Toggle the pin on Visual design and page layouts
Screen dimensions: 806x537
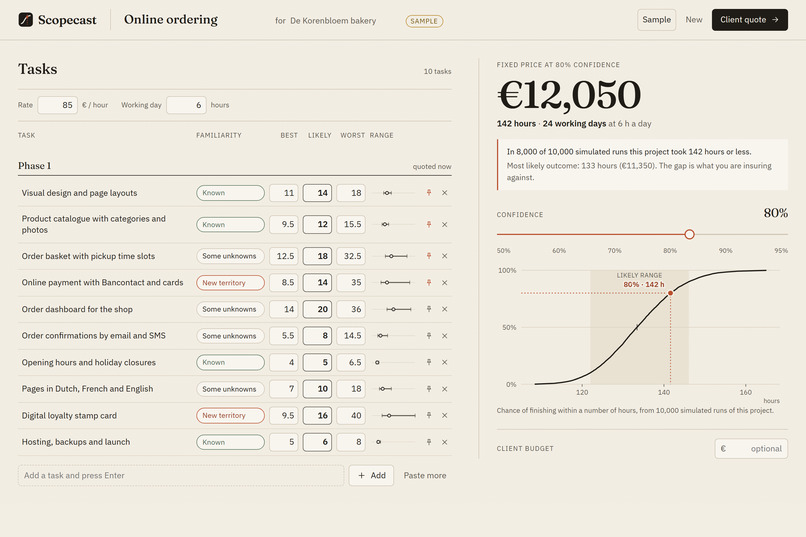(429, 193)
